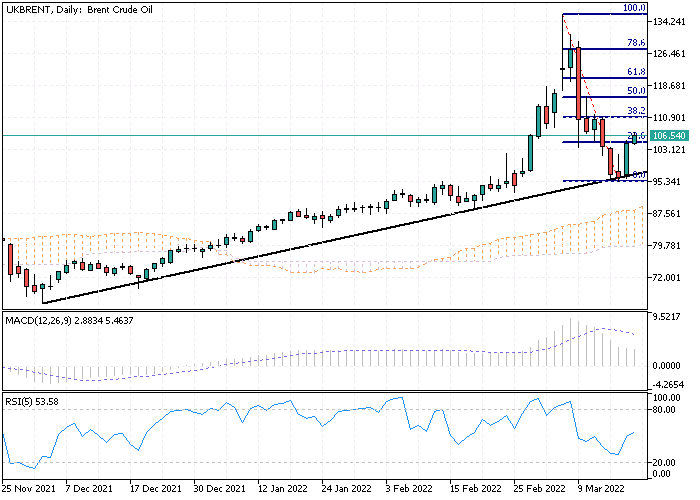Image resolution: width=700 pixels, height=500 pixels.
Task: Select the 38.2 Fibonacci retracement label
Action: [634, 110]
